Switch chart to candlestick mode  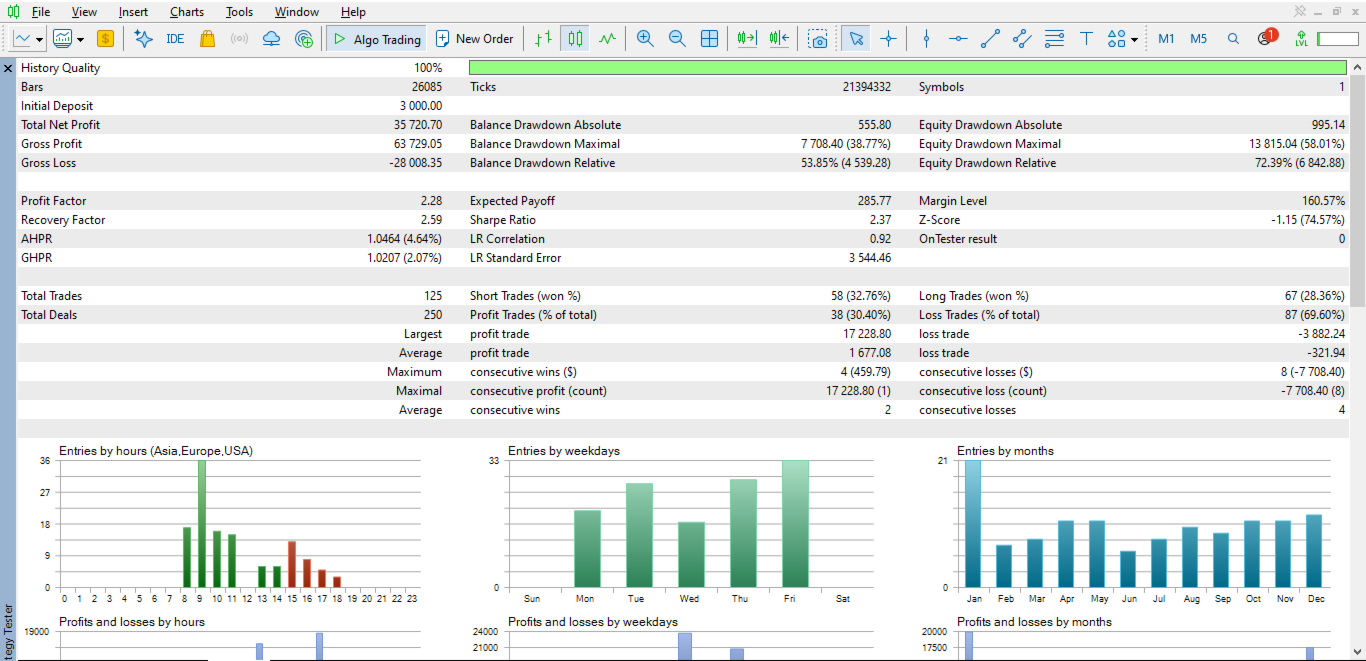coord(574,39)
